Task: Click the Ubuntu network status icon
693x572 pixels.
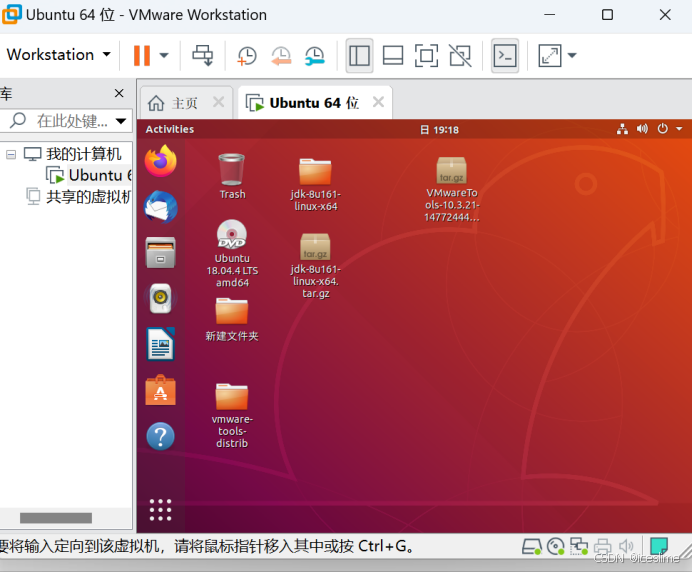Action: (x=622, y=129)
